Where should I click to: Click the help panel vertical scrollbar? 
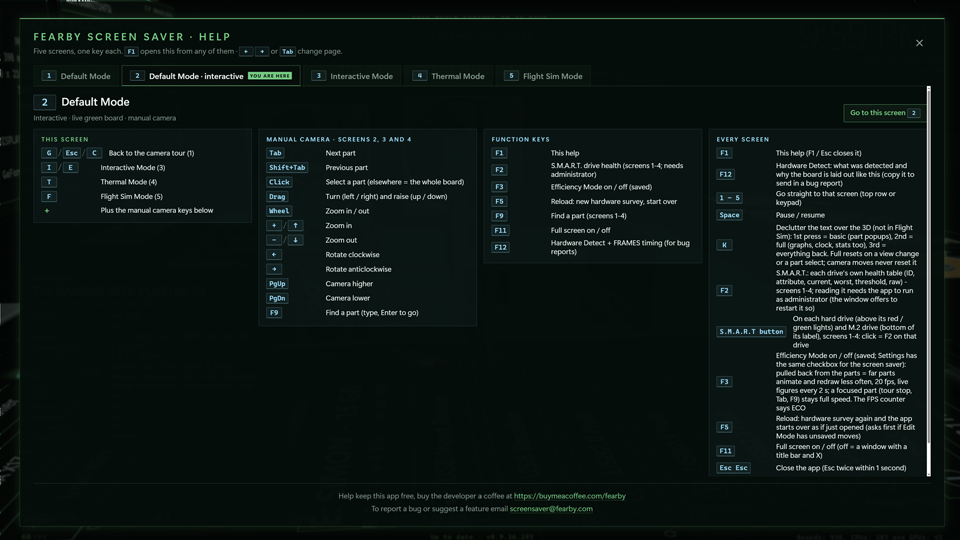pyautogui.click(x=929, y=281)
